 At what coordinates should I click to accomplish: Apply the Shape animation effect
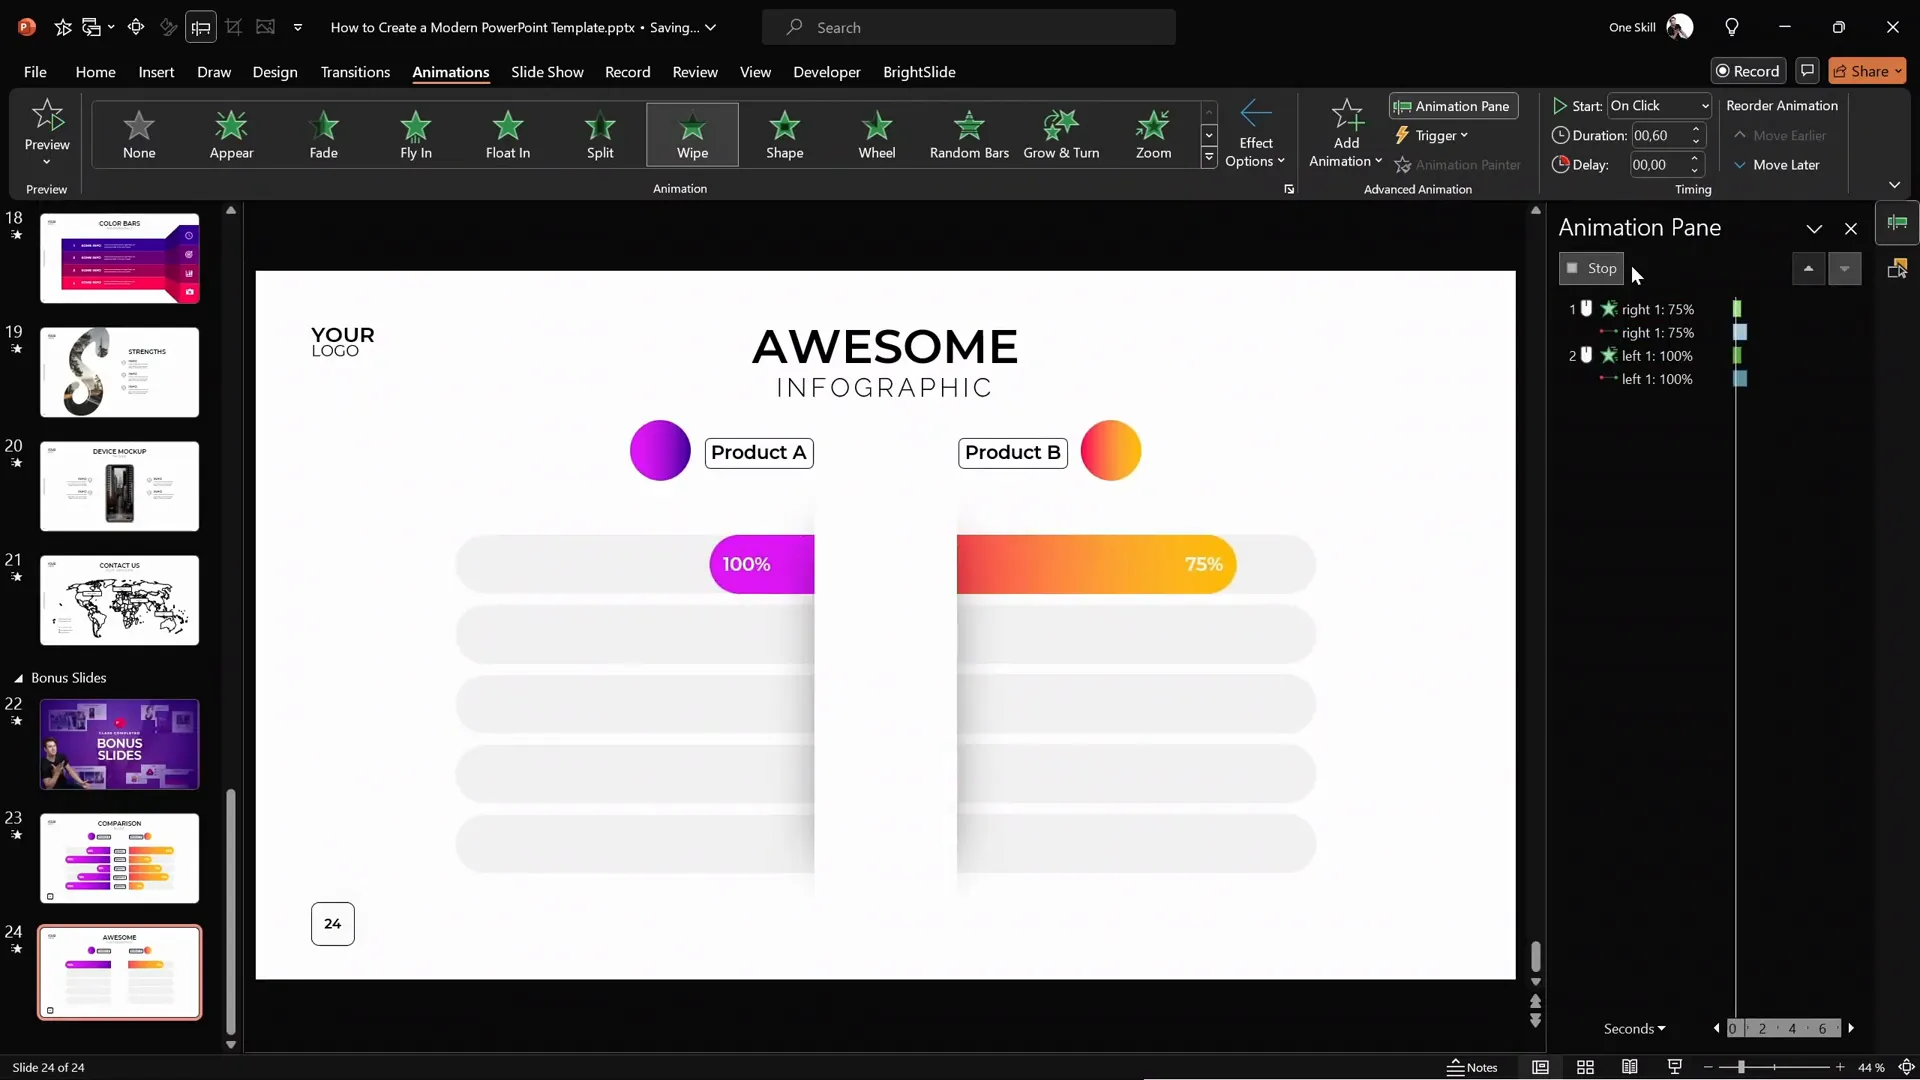pos(785,134)
